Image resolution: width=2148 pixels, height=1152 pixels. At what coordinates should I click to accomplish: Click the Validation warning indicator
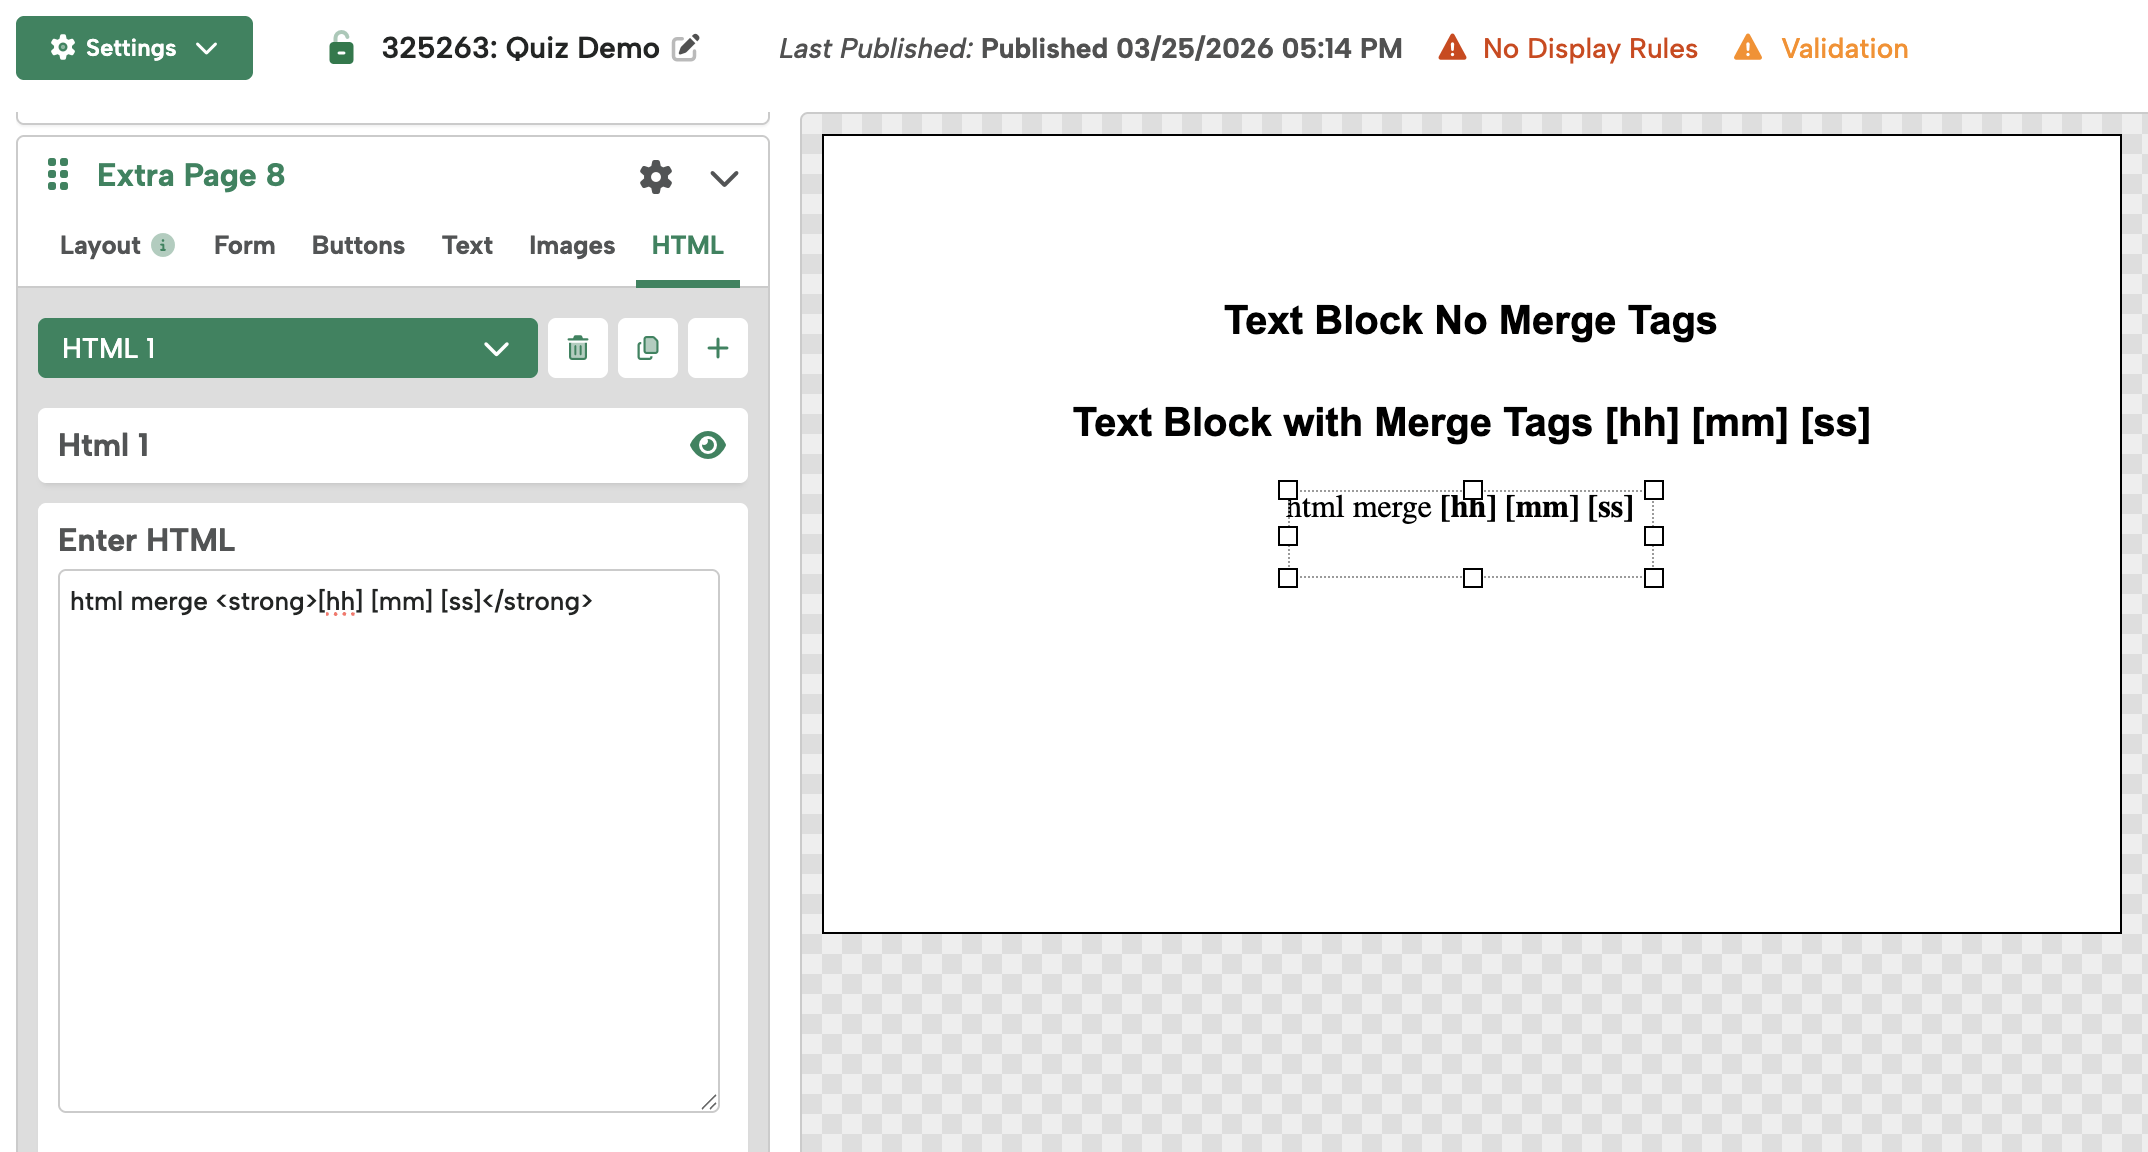tap(1820, 48)
